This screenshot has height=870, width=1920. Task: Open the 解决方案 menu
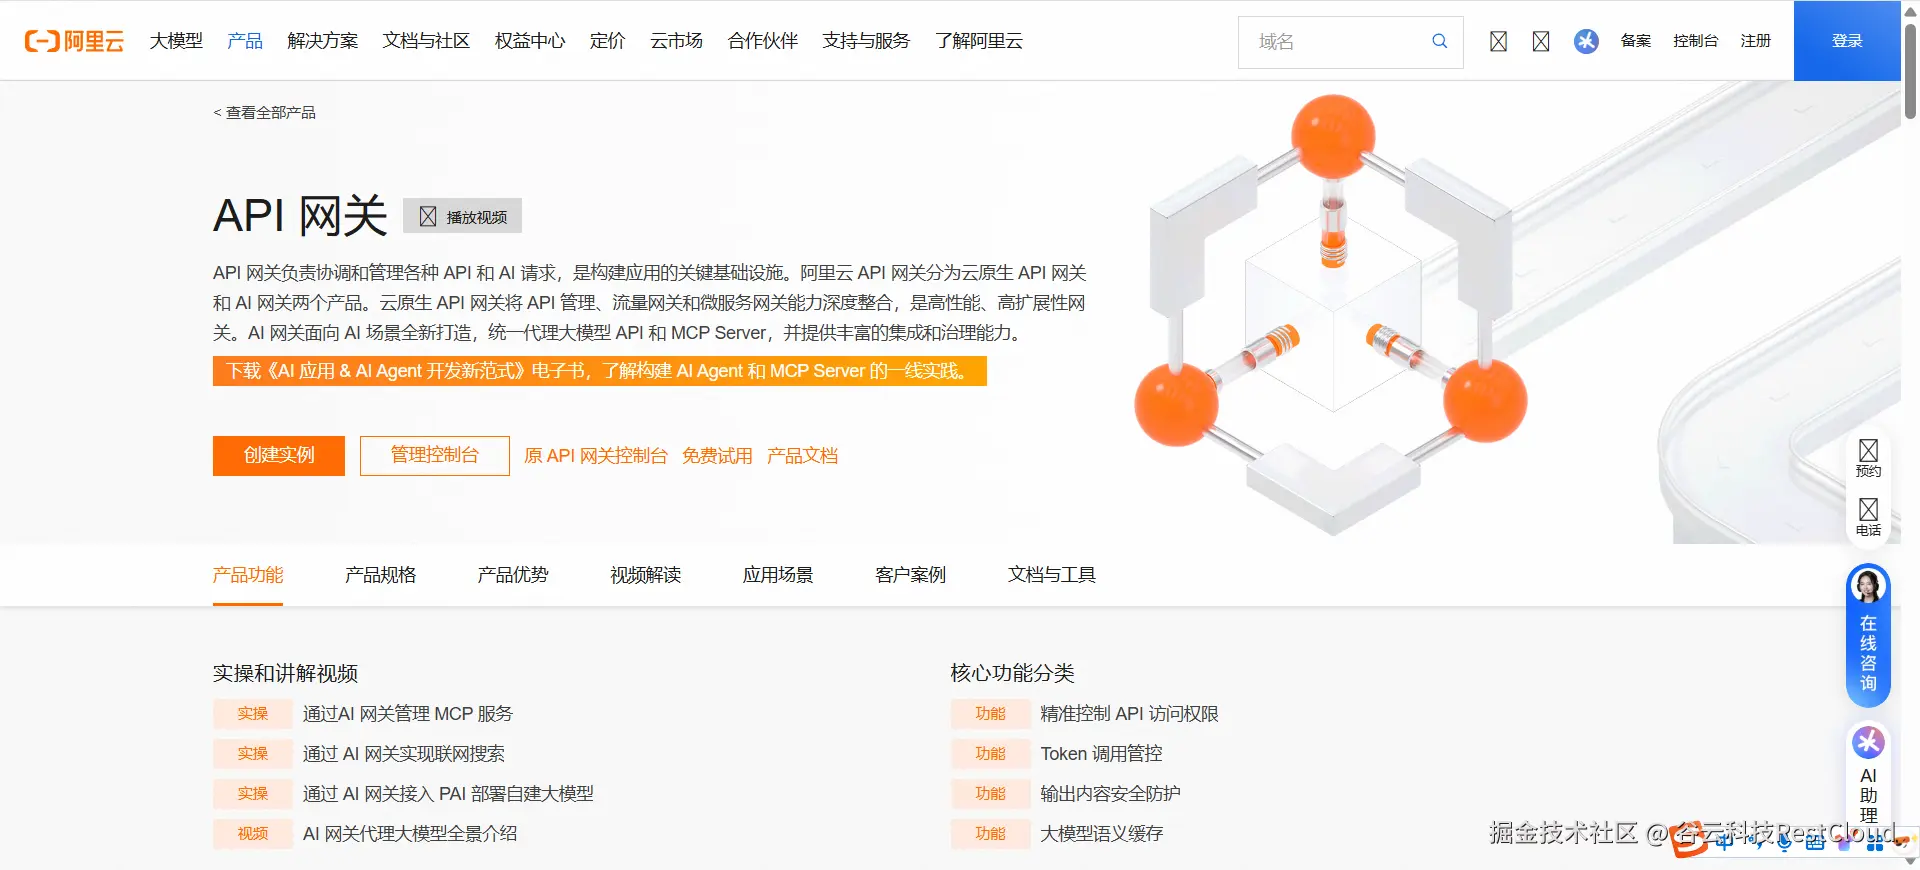point(322,41)
